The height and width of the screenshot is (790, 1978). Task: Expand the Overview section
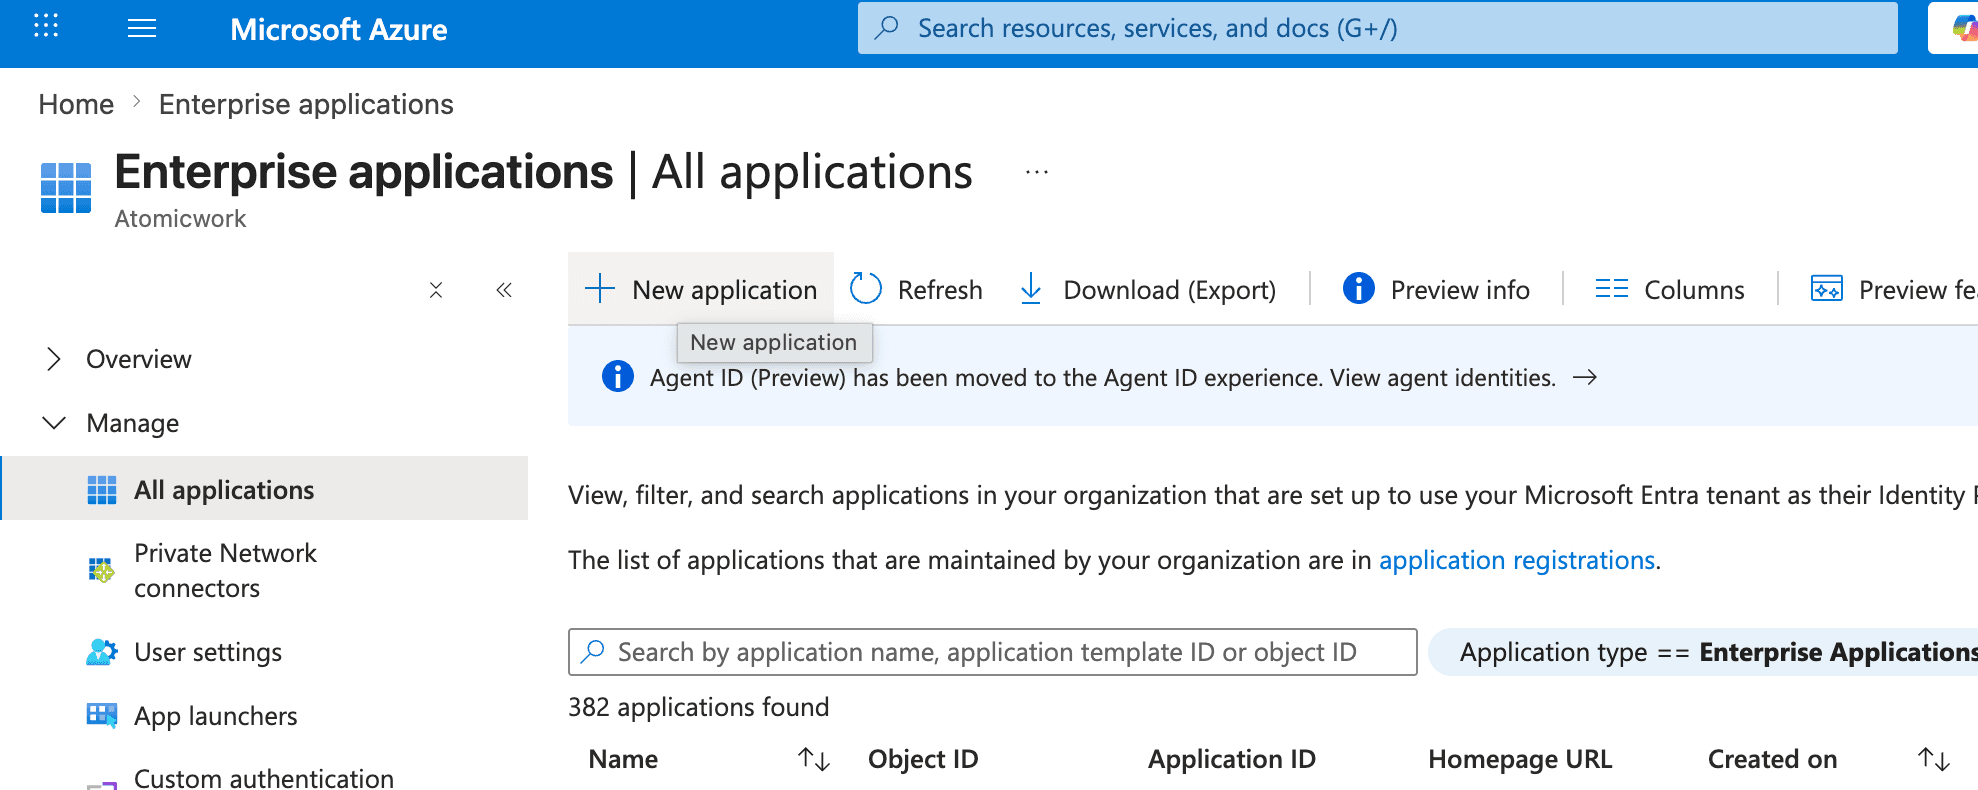coord(54,359)
